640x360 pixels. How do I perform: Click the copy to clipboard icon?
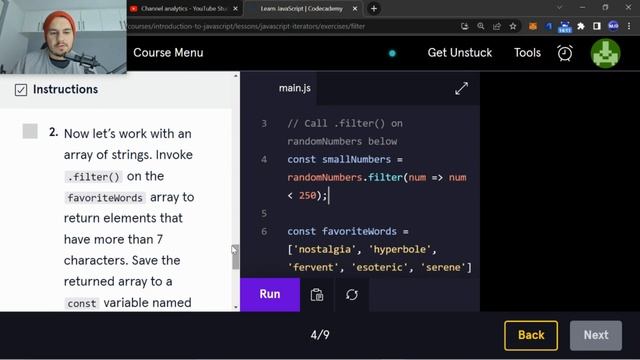coord(317,294)
